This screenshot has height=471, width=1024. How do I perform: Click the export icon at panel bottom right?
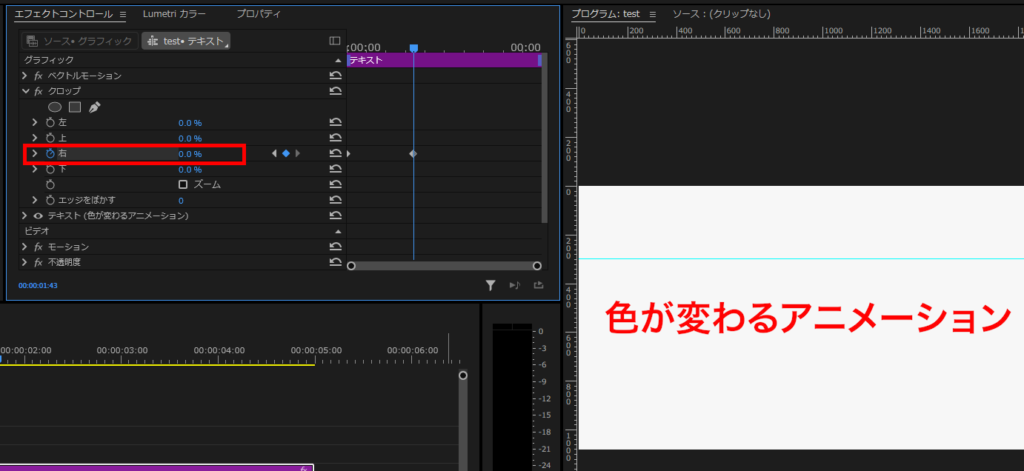click(539, 285)
